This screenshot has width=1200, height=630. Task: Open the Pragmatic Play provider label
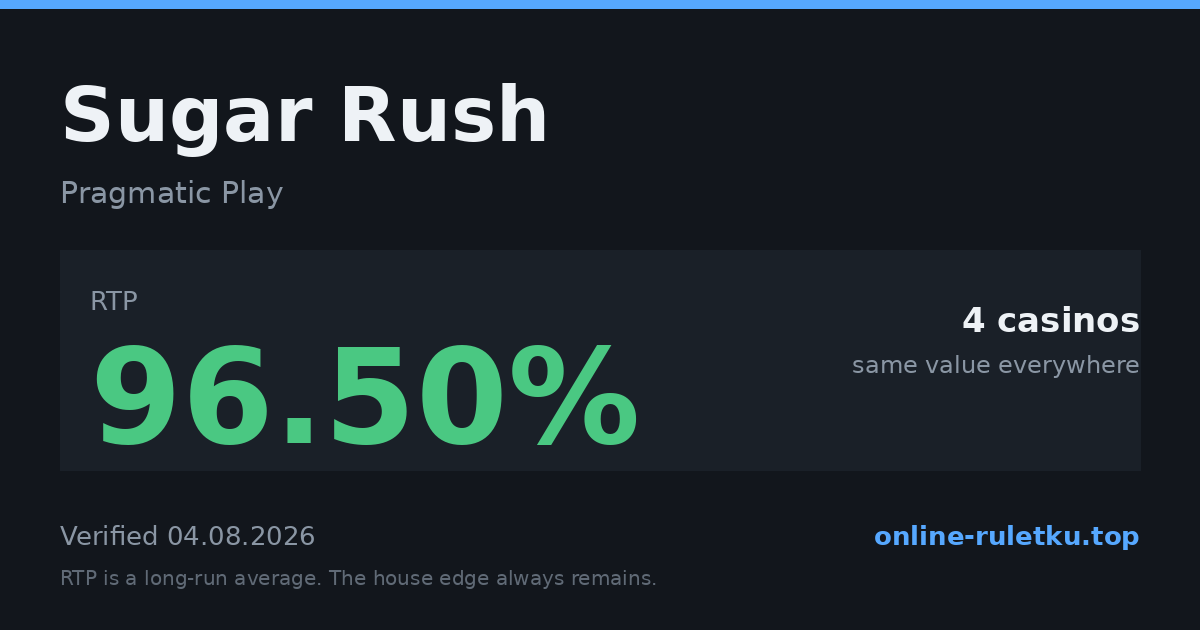pos(172,193)
